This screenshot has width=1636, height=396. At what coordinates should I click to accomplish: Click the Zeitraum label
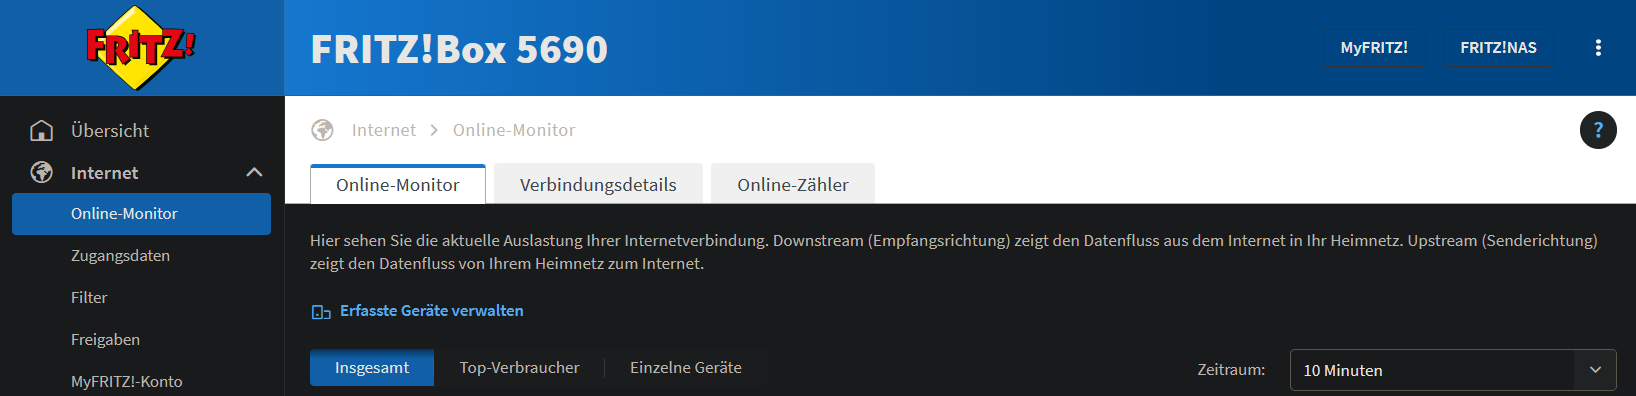(x=1231, y=370)
